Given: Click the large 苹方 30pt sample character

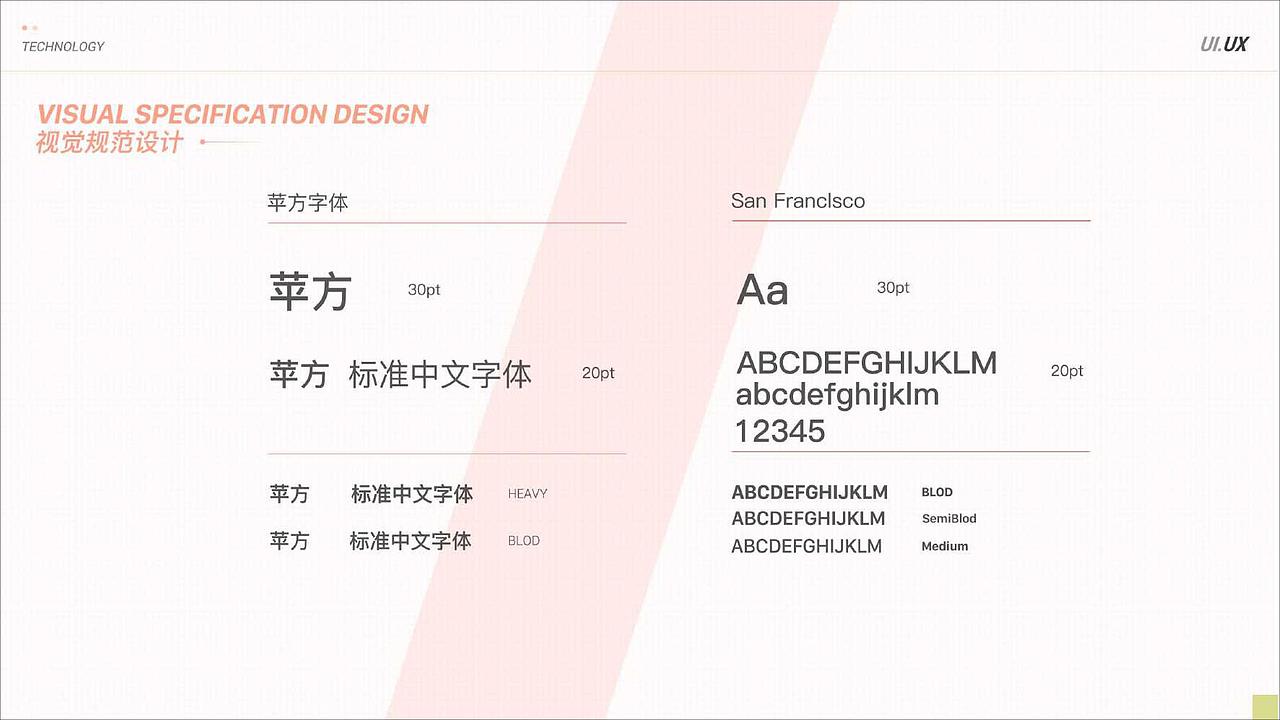Looking at the screenshot, I should pos(309,291).
